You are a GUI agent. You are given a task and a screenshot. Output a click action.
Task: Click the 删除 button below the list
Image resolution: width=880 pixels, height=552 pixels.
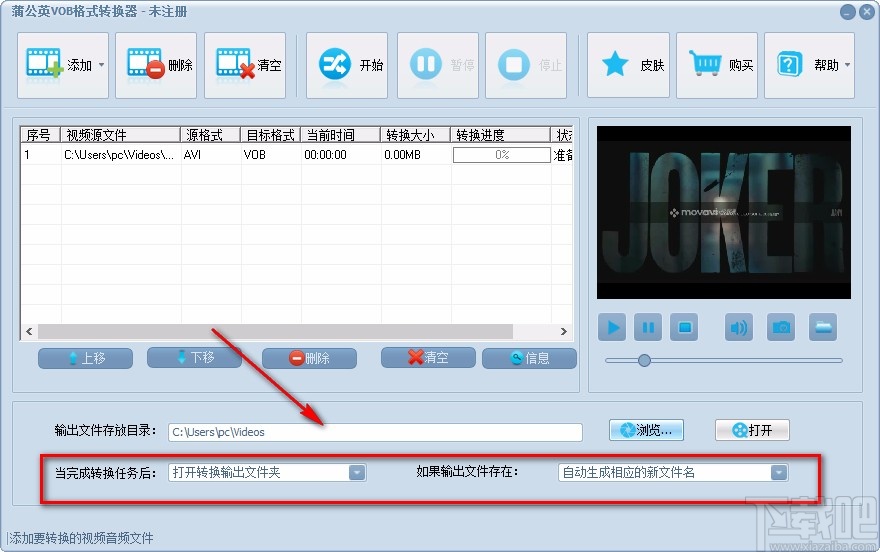(309, 358)
